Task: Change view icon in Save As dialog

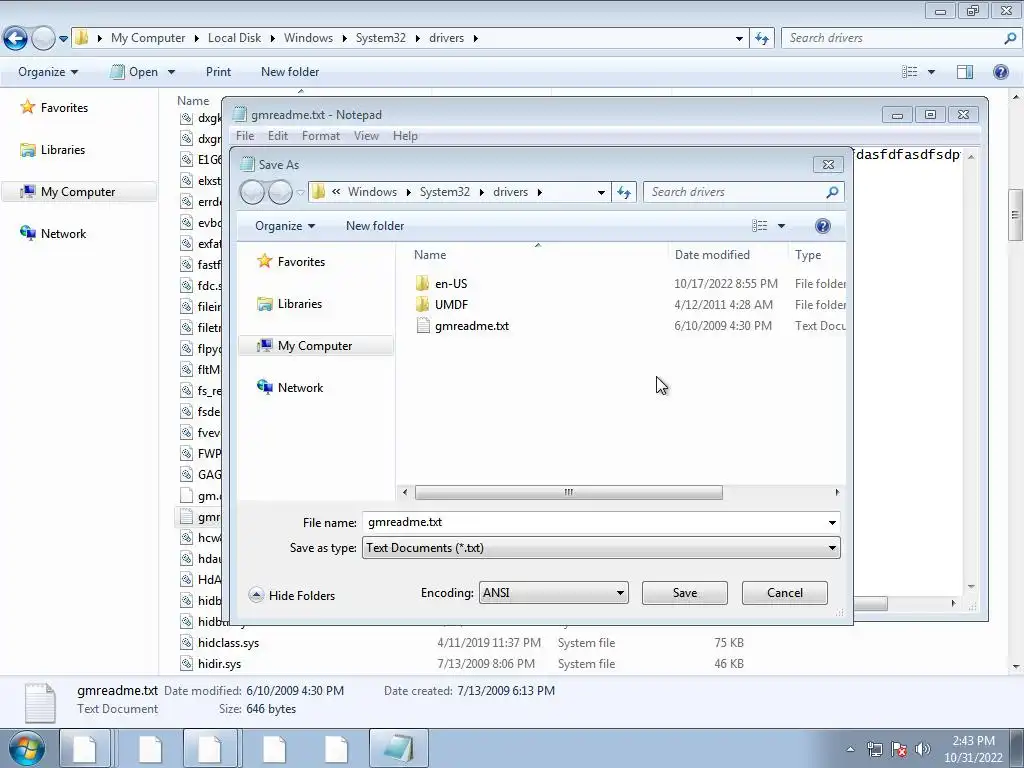Action: click(760, 226)
